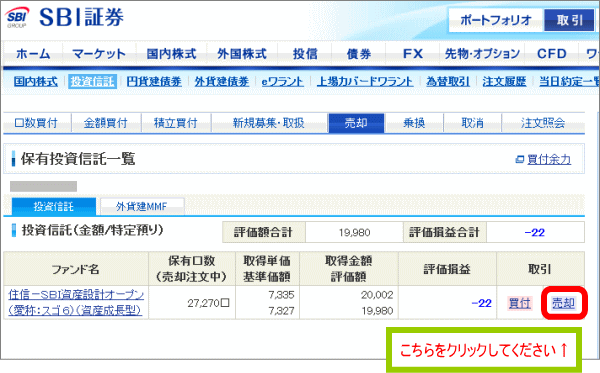
Task: Switch to the 積立買付 tab
Action: coord(176,123)
